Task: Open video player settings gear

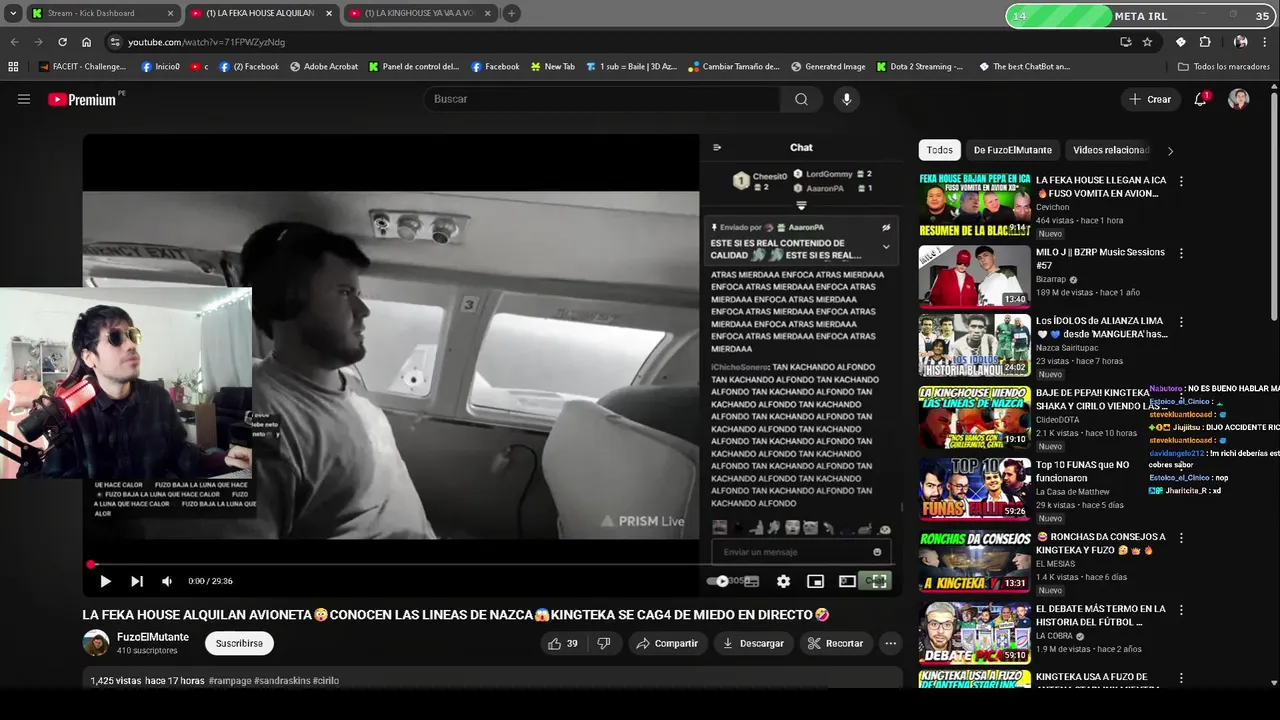Action: point(783,581)
